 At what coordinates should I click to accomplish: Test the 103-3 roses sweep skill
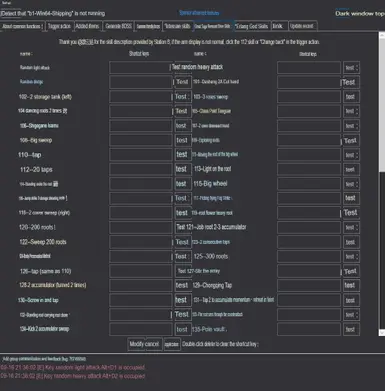click(x=351, y=97)
